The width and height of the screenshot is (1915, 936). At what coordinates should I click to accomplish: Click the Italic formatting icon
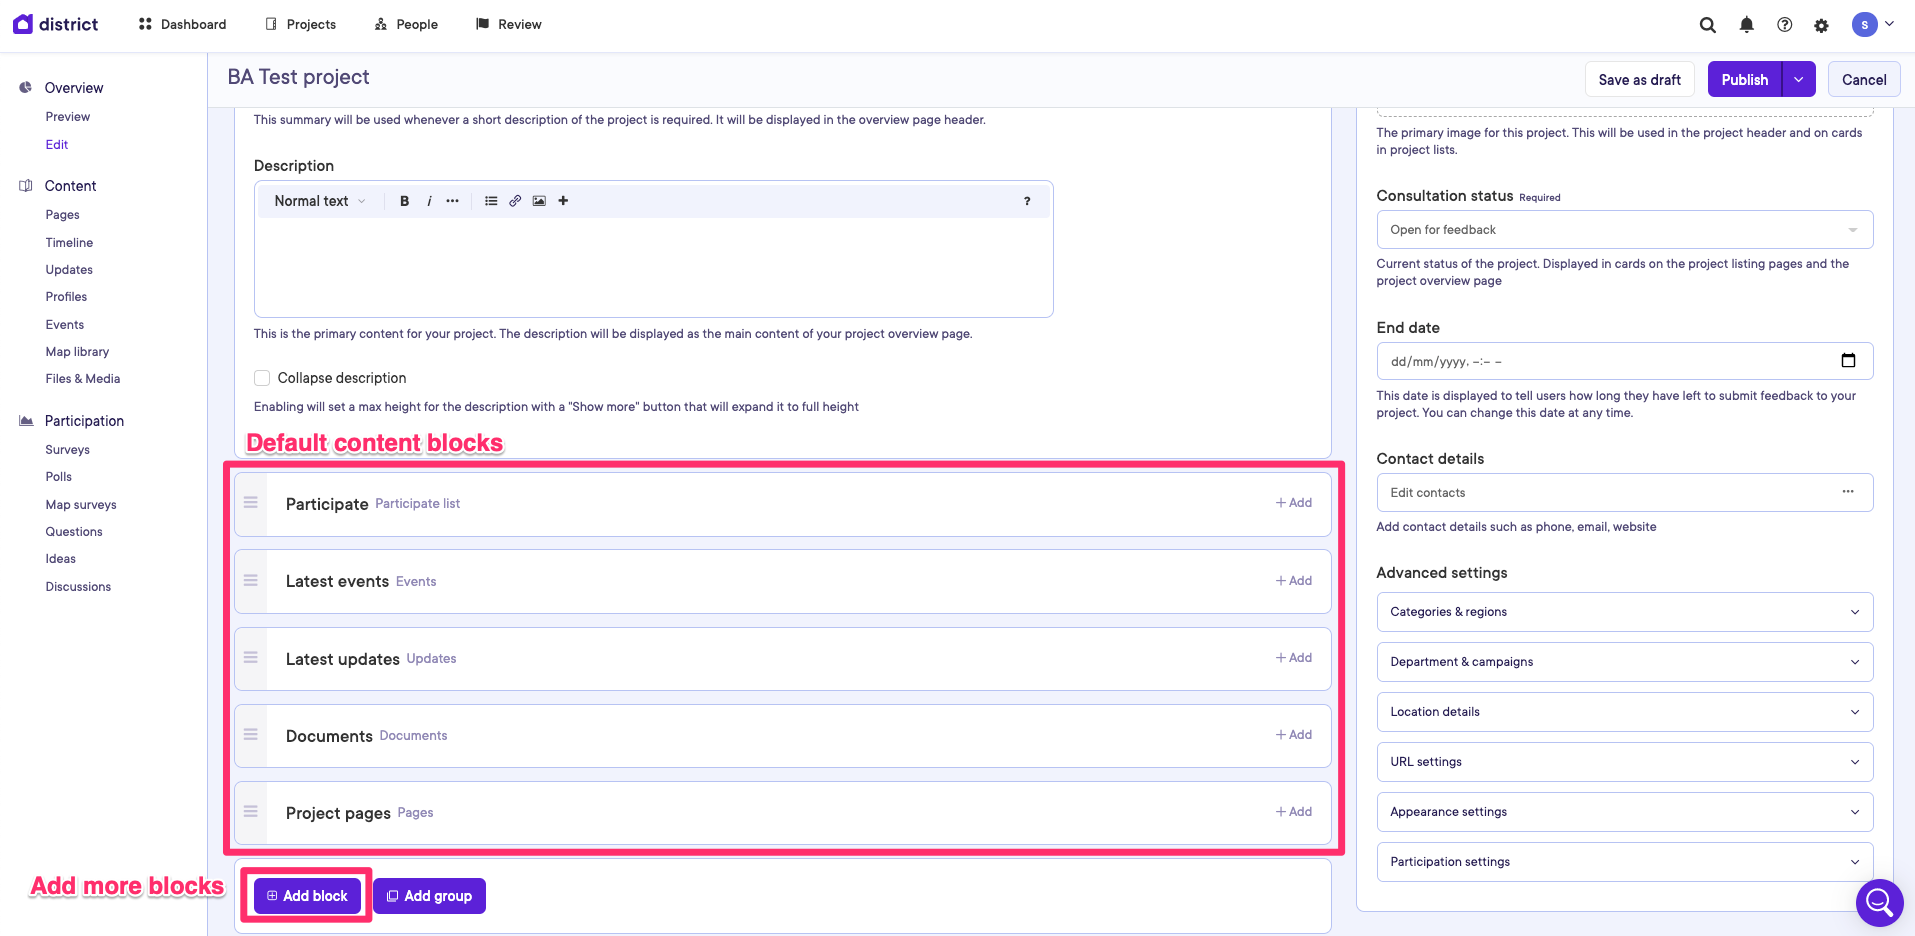[429, 201]
